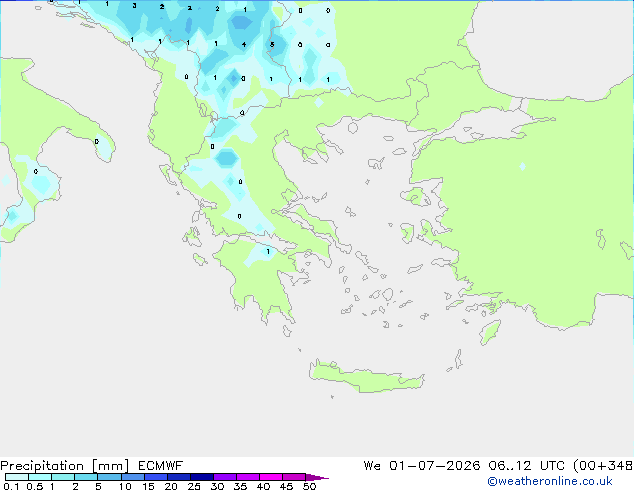Click the precipitation value '3' on the map
This screenshot has height=490, width=634.
click(x=134, y=6)
